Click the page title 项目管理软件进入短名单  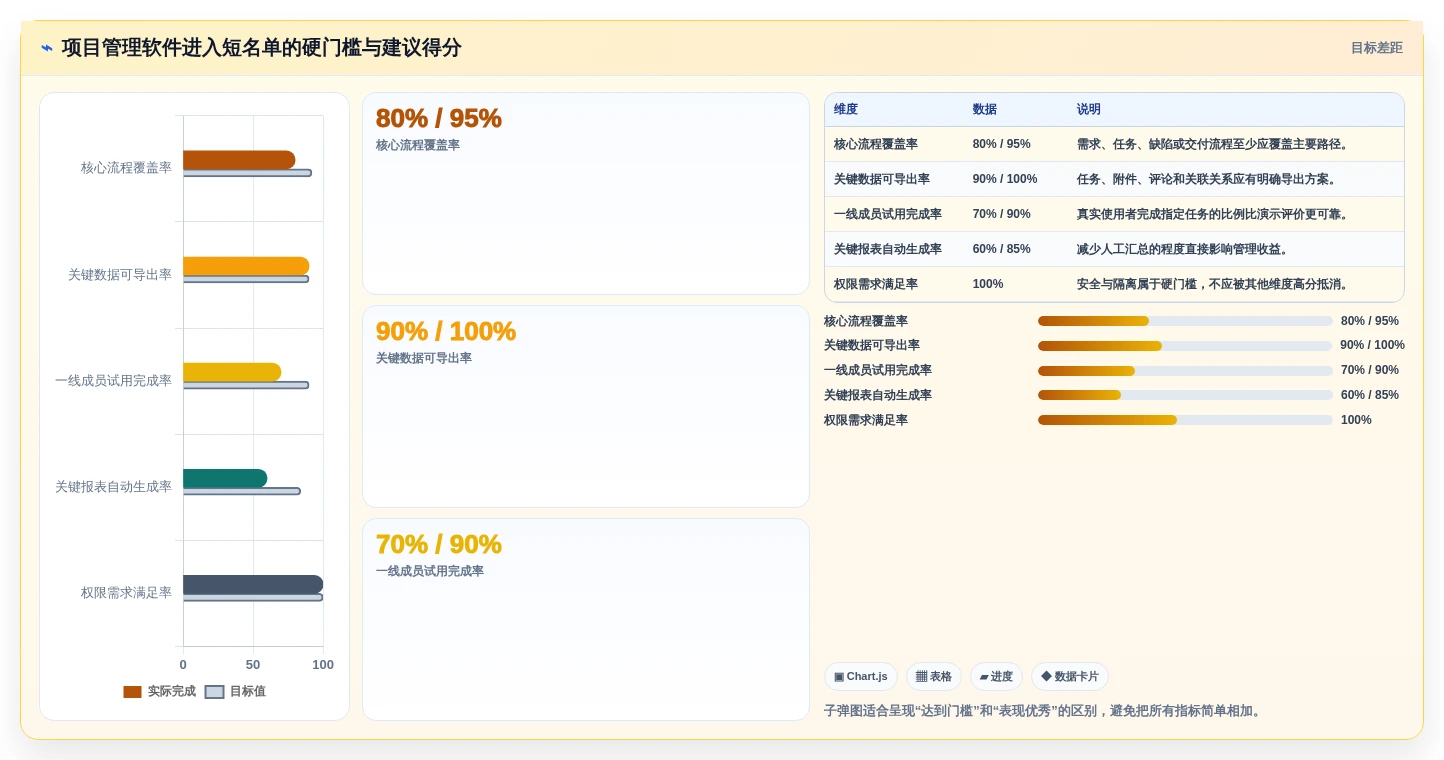pyautogui.click(x=261, y=48)
